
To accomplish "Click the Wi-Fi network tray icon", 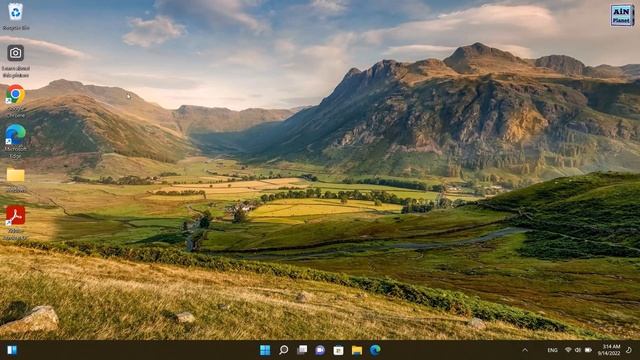I will [x=568, y=350].
